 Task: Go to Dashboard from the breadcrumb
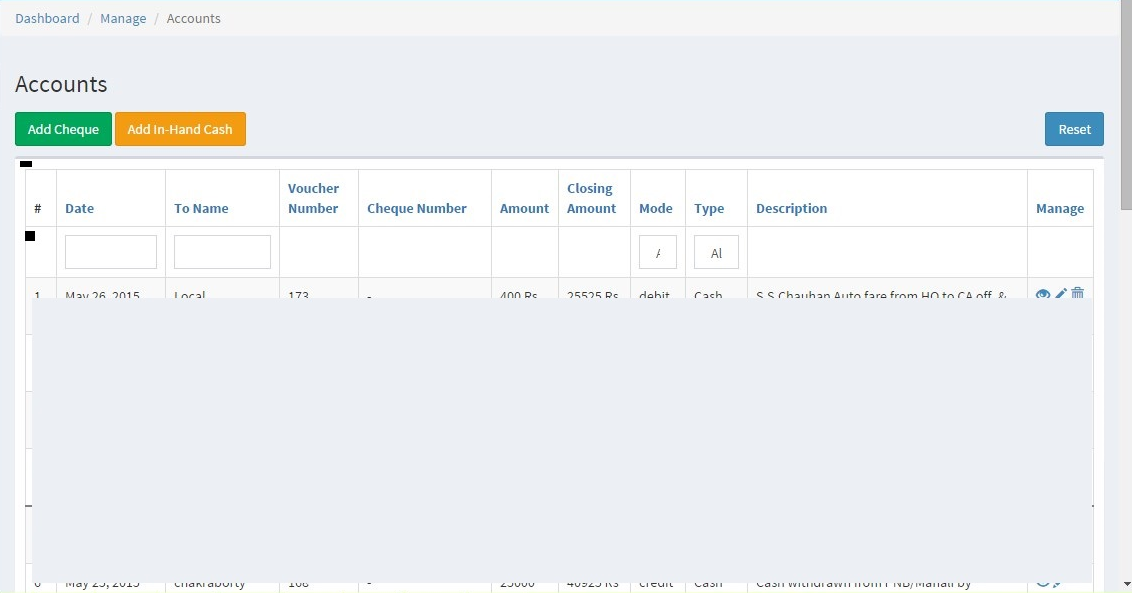point(48,18)
